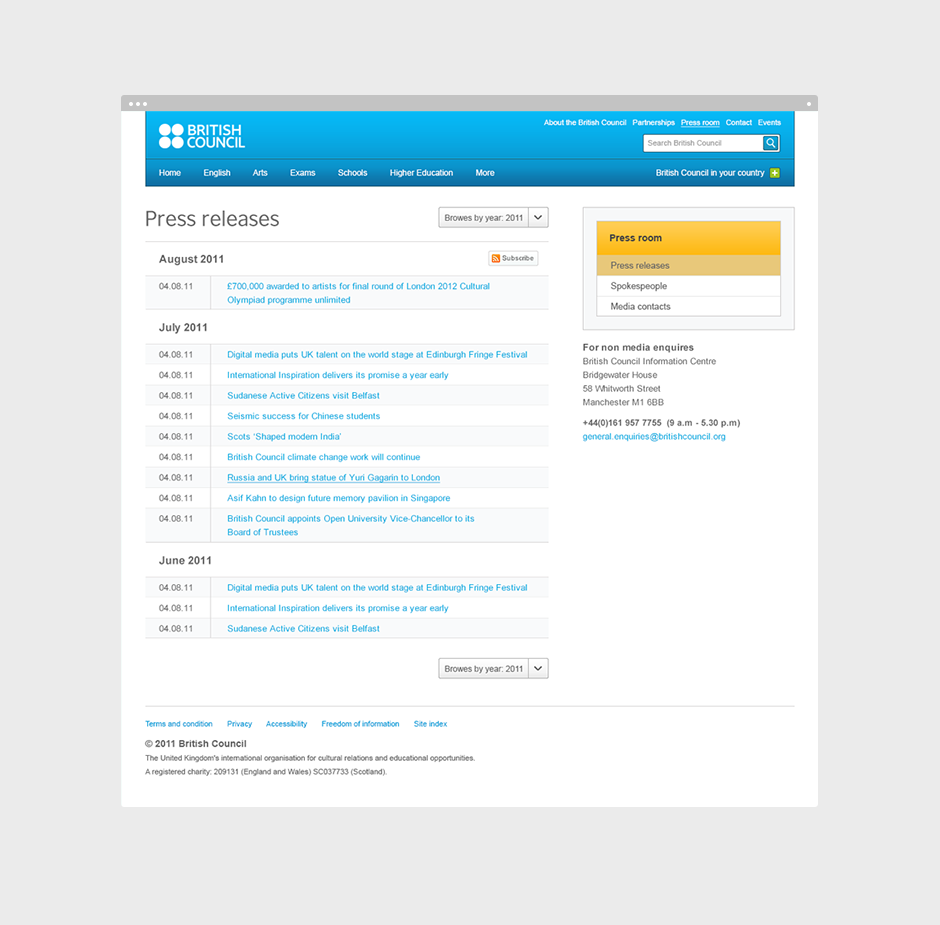Click the RSS Subscribe button
Screen dimensions: 940x925
513,258
